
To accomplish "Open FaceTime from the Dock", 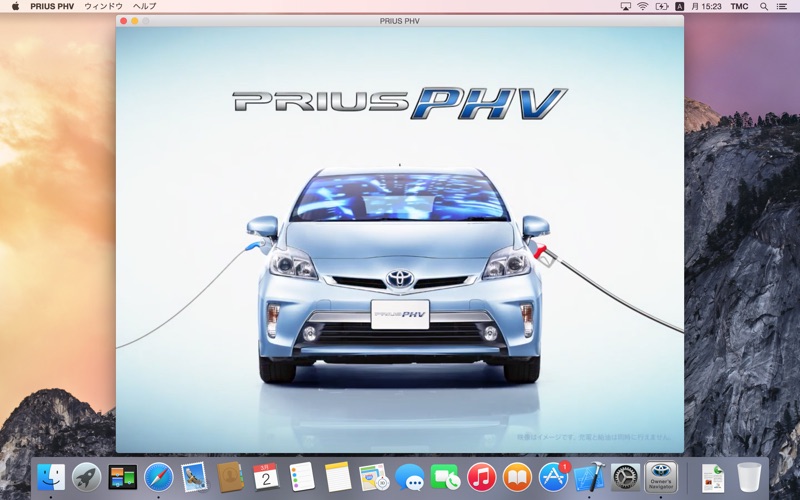I will pyautogui.click(x=445, y=478).
